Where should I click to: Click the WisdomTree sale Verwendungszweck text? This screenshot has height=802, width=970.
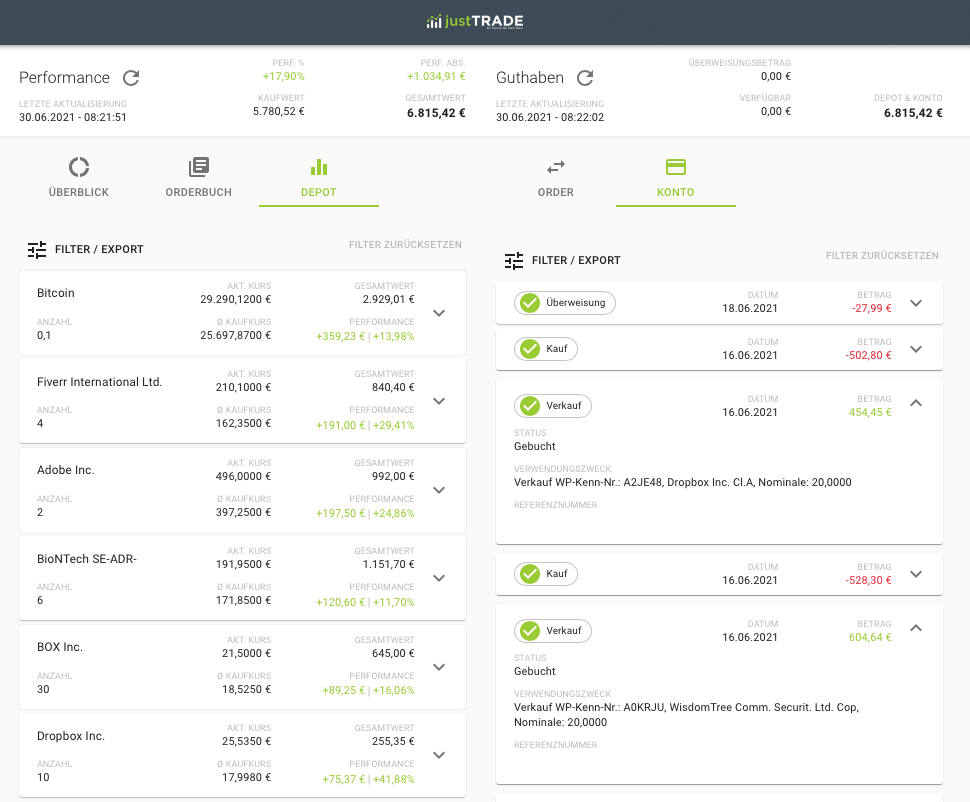687,715
